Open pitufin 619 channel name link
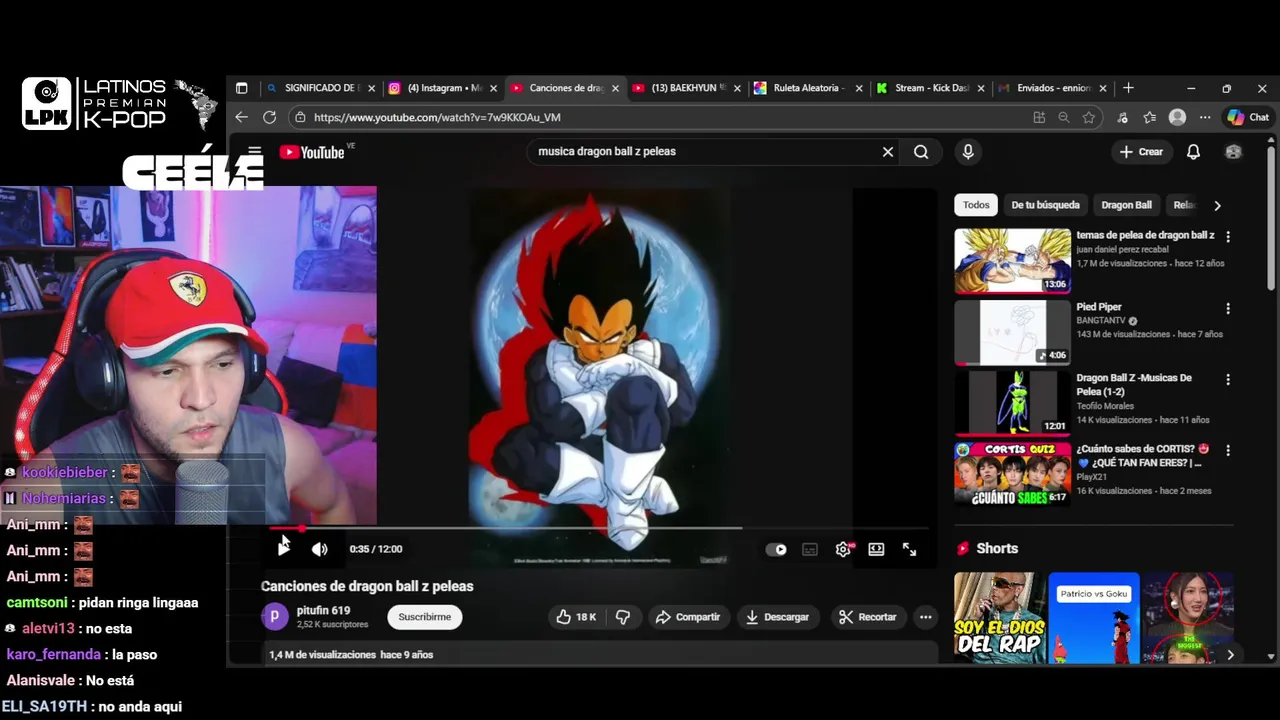The height and width of the screenshot is (720, 1280). [324, 610]
